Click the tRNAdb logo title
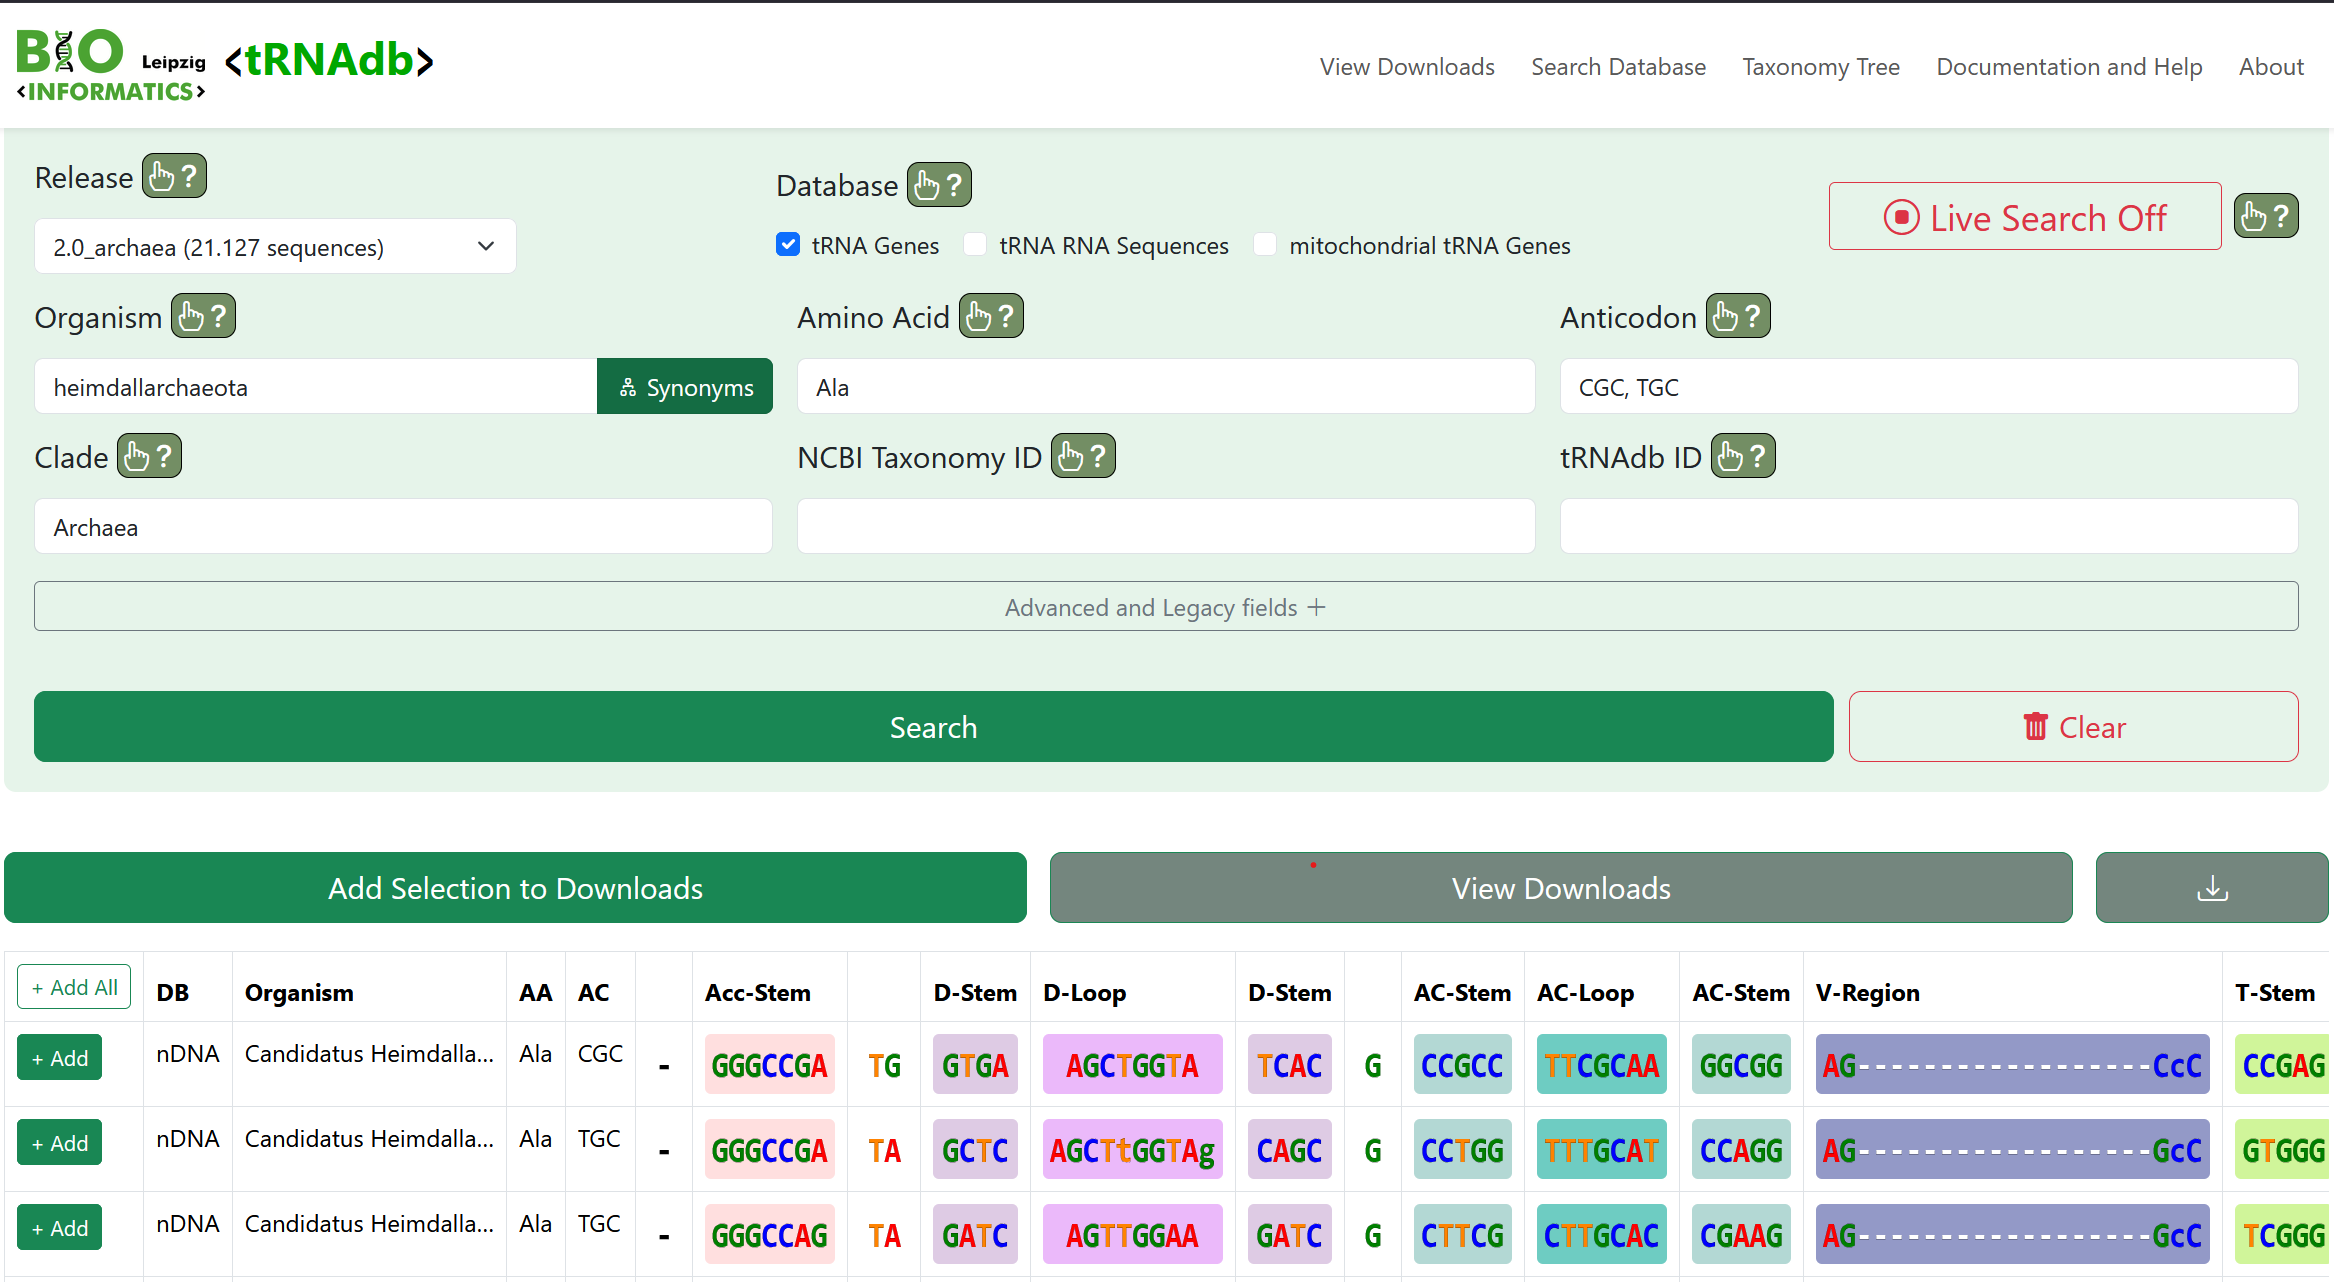2334x1282 pixels. tap(329, 61)
